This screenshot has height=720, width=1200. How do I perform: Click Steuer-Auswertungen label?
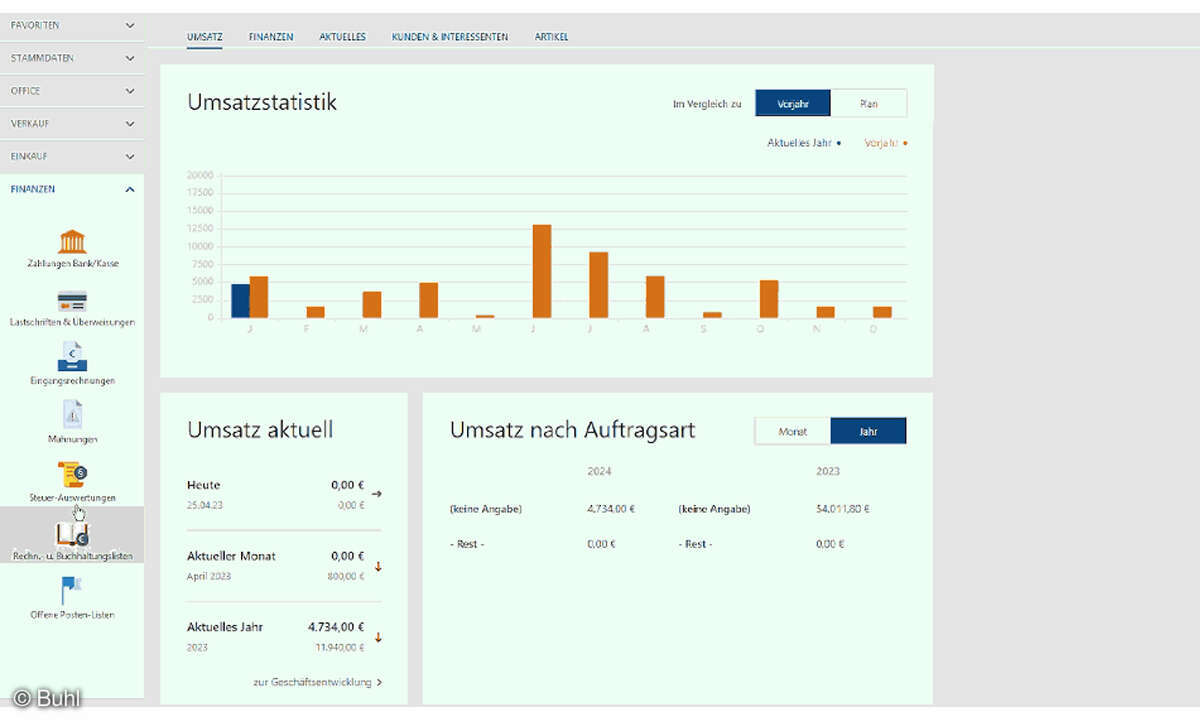tap(72, 497)
